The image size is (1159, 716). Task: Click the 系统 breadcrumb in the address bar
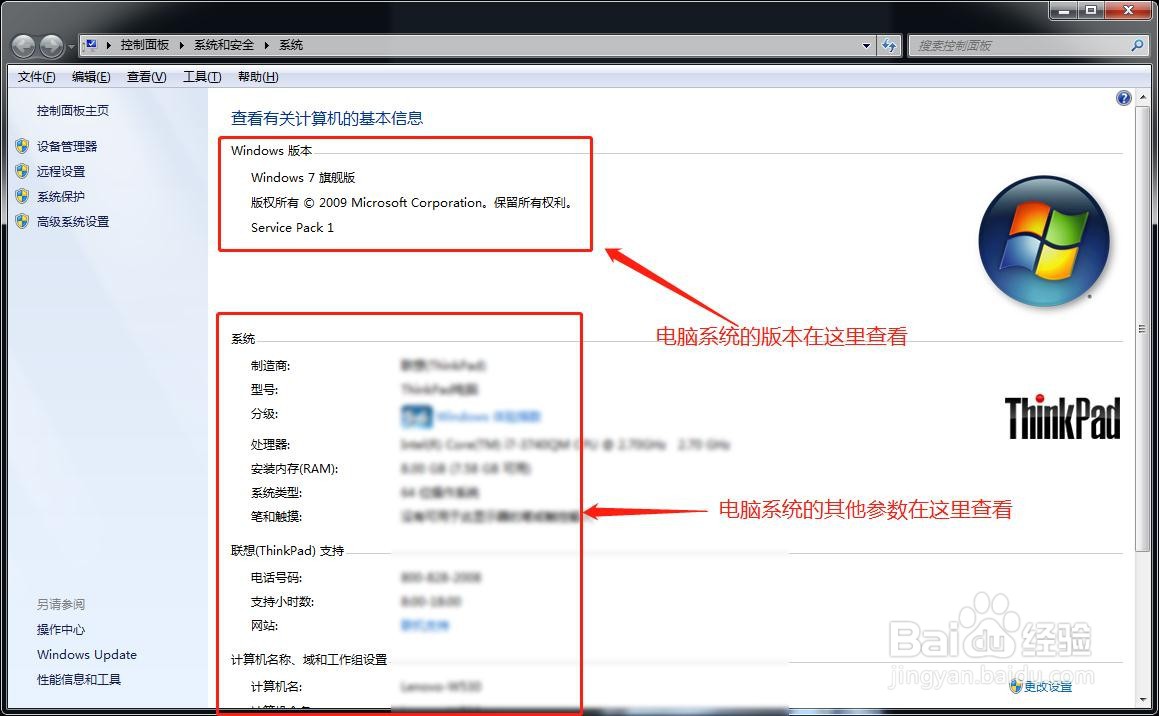click(290, 45)
